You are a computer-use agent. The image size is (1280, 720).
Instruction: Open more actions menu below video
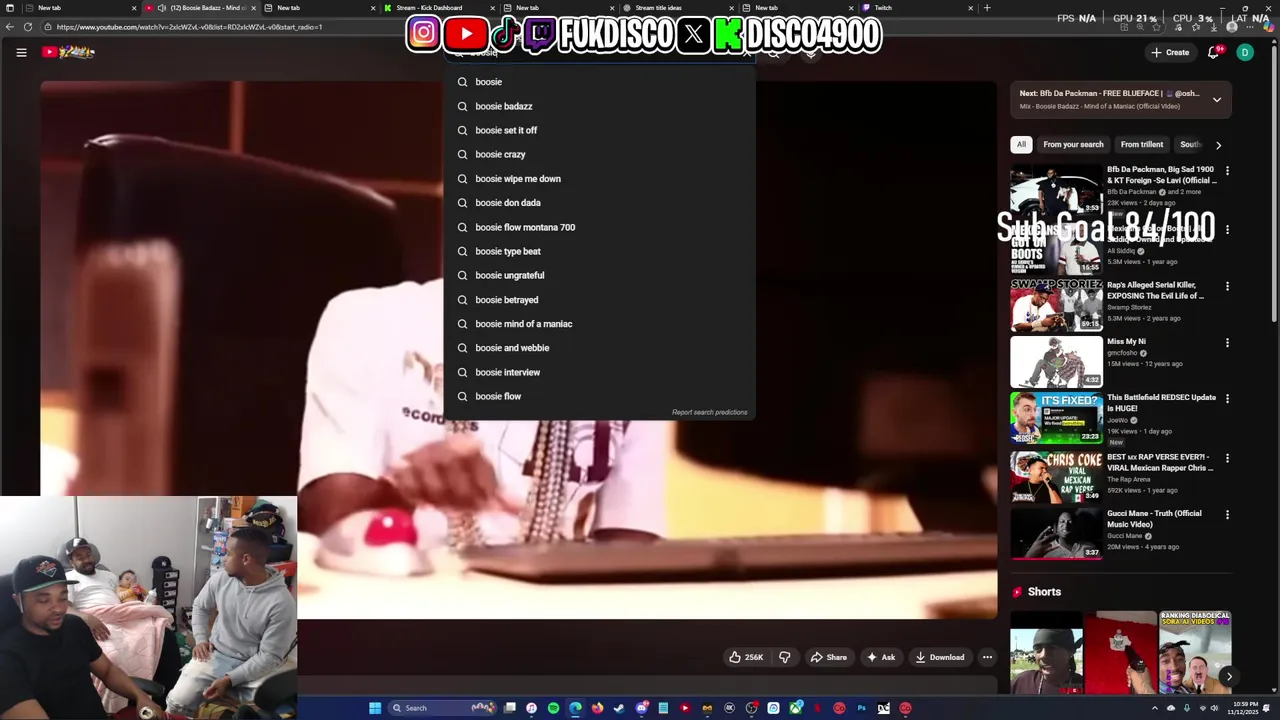pos(987,657)
